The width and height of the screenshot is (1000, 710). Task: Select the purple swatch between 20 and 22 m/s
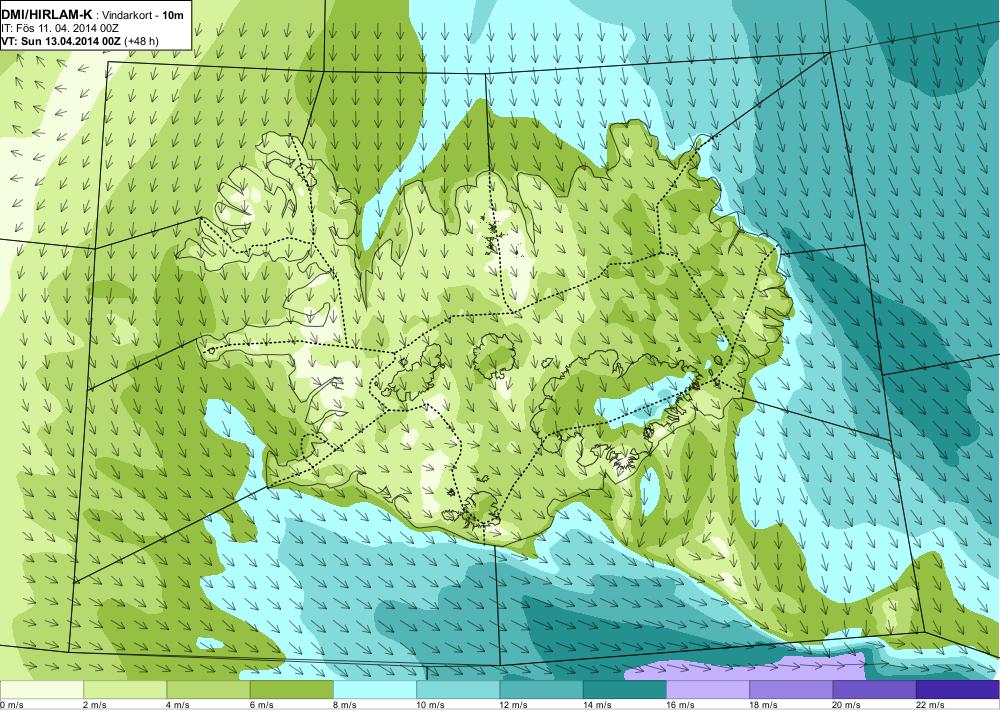click(x=874, y=690)
